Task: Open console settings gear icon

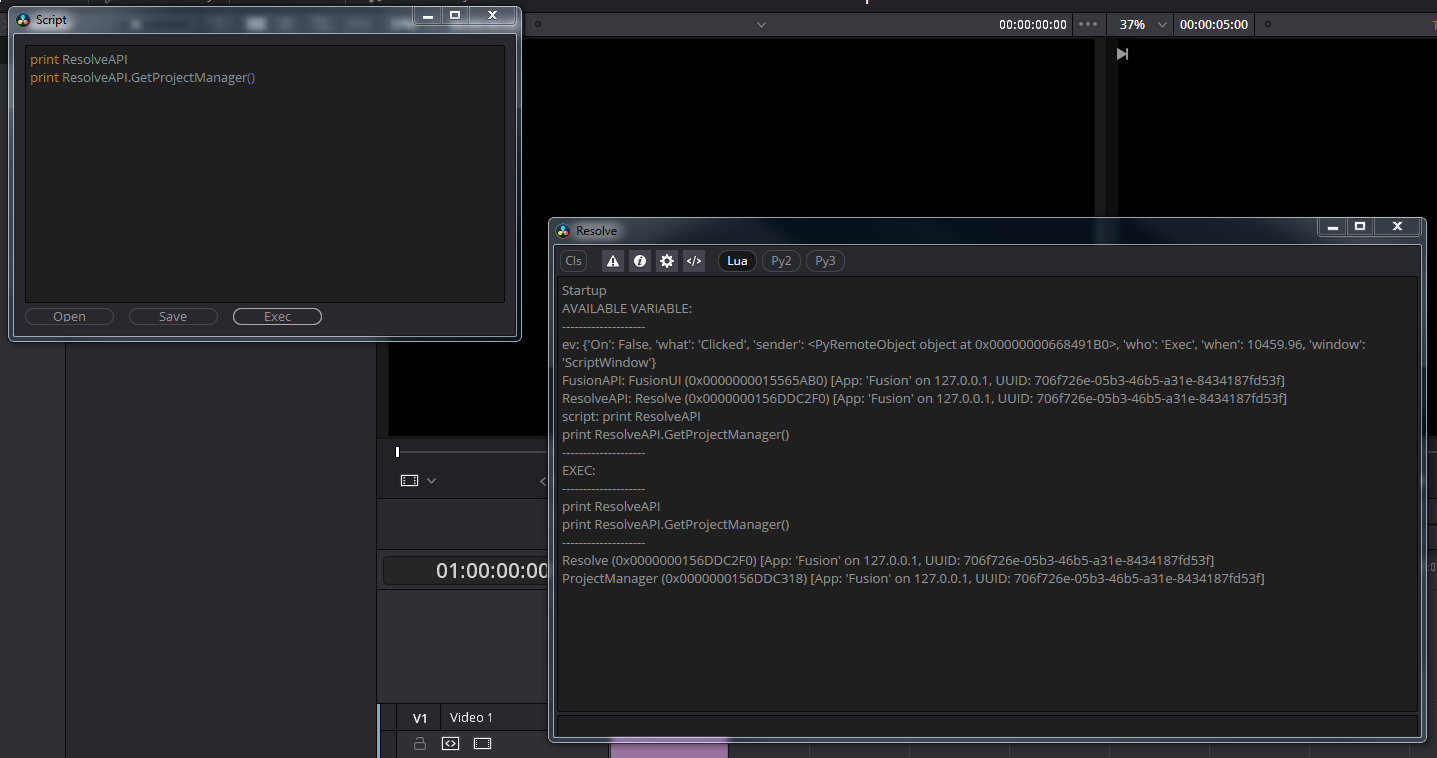Action: pos(667,261)
